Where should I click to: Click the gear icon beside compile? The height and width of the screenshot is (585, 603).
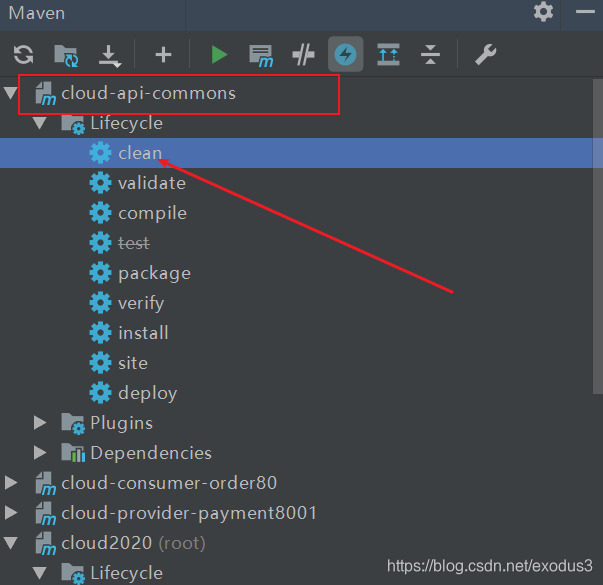tap(100, 213)
